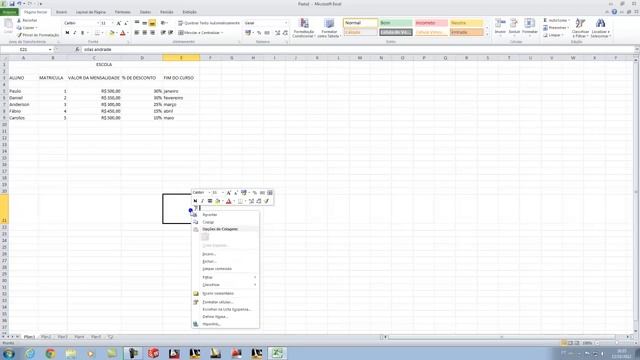Apply ribbon font color red A
The width and height of the screenshot is (640, 360).
coord(122,33)
